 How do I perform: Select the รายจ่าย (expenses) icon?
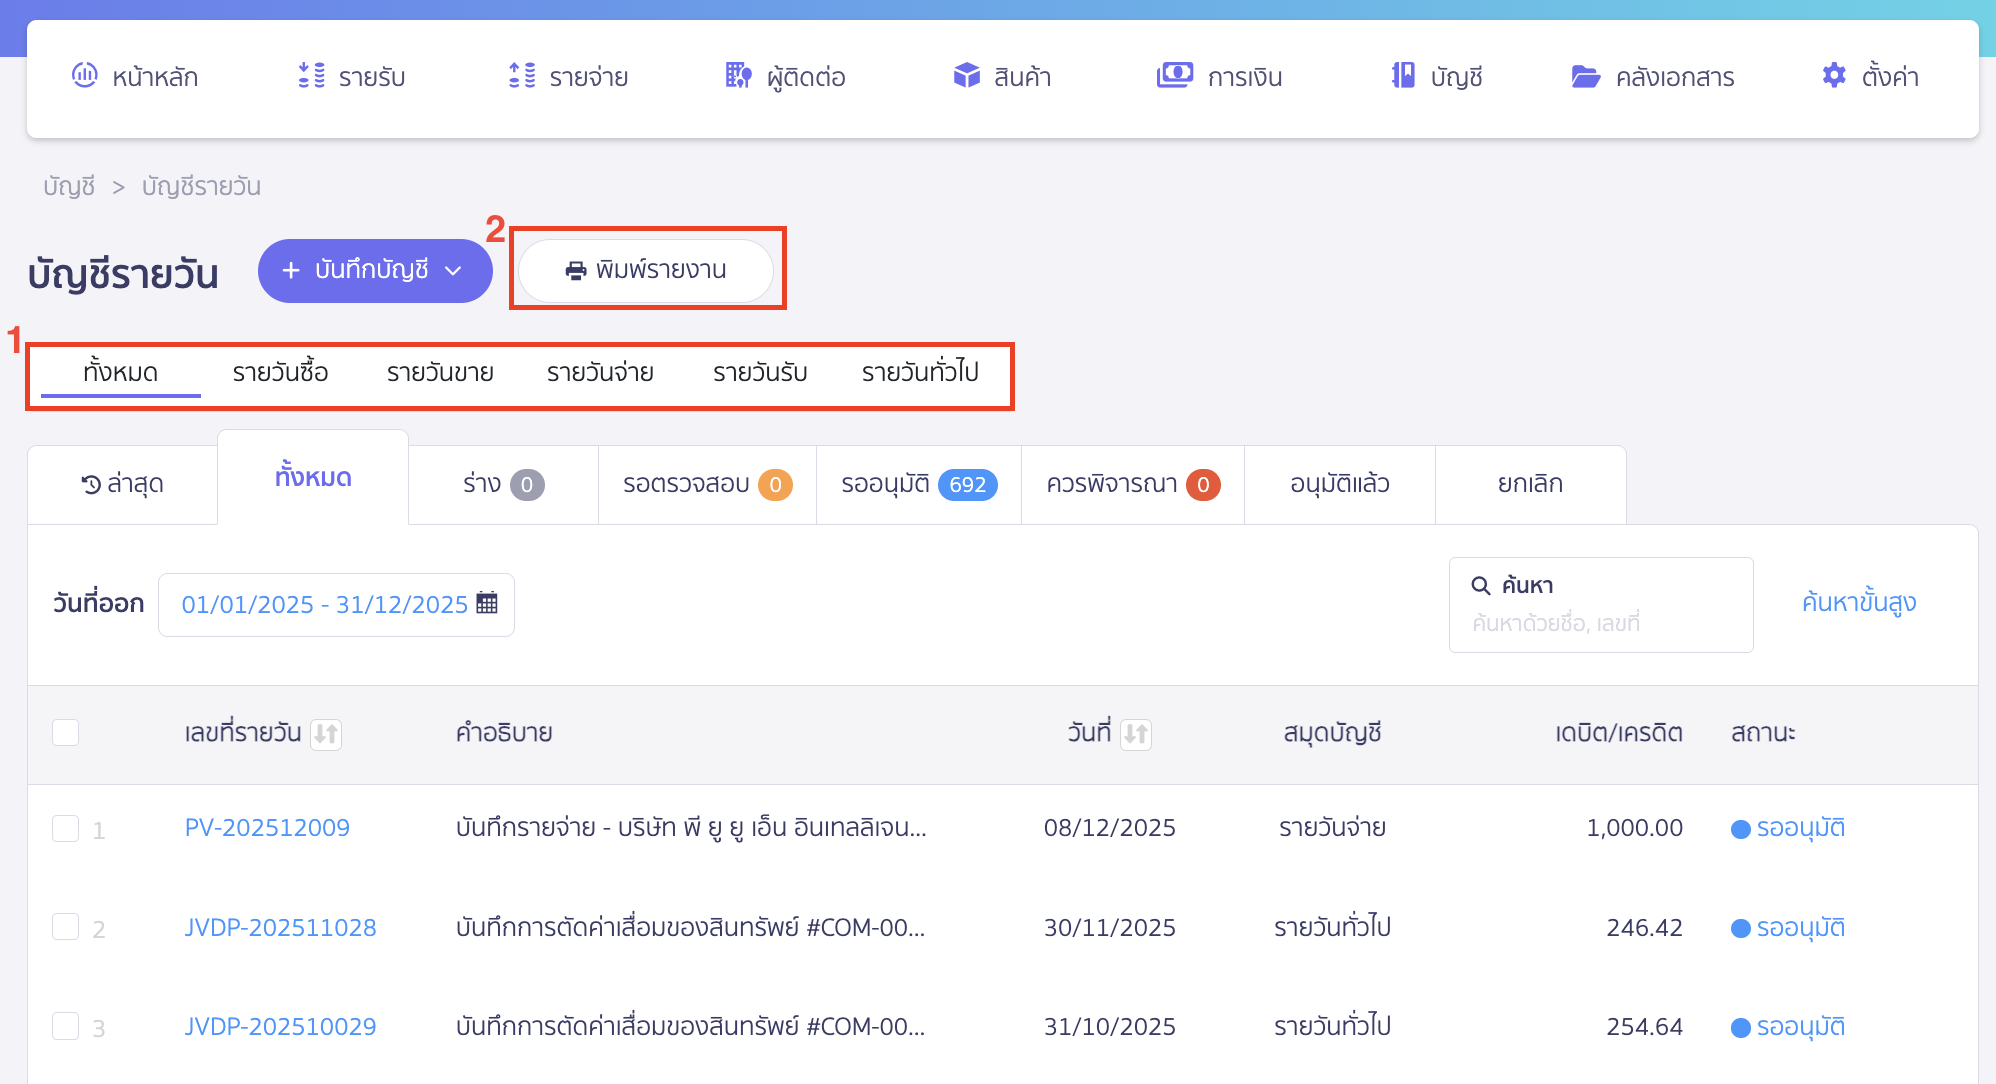520,75
